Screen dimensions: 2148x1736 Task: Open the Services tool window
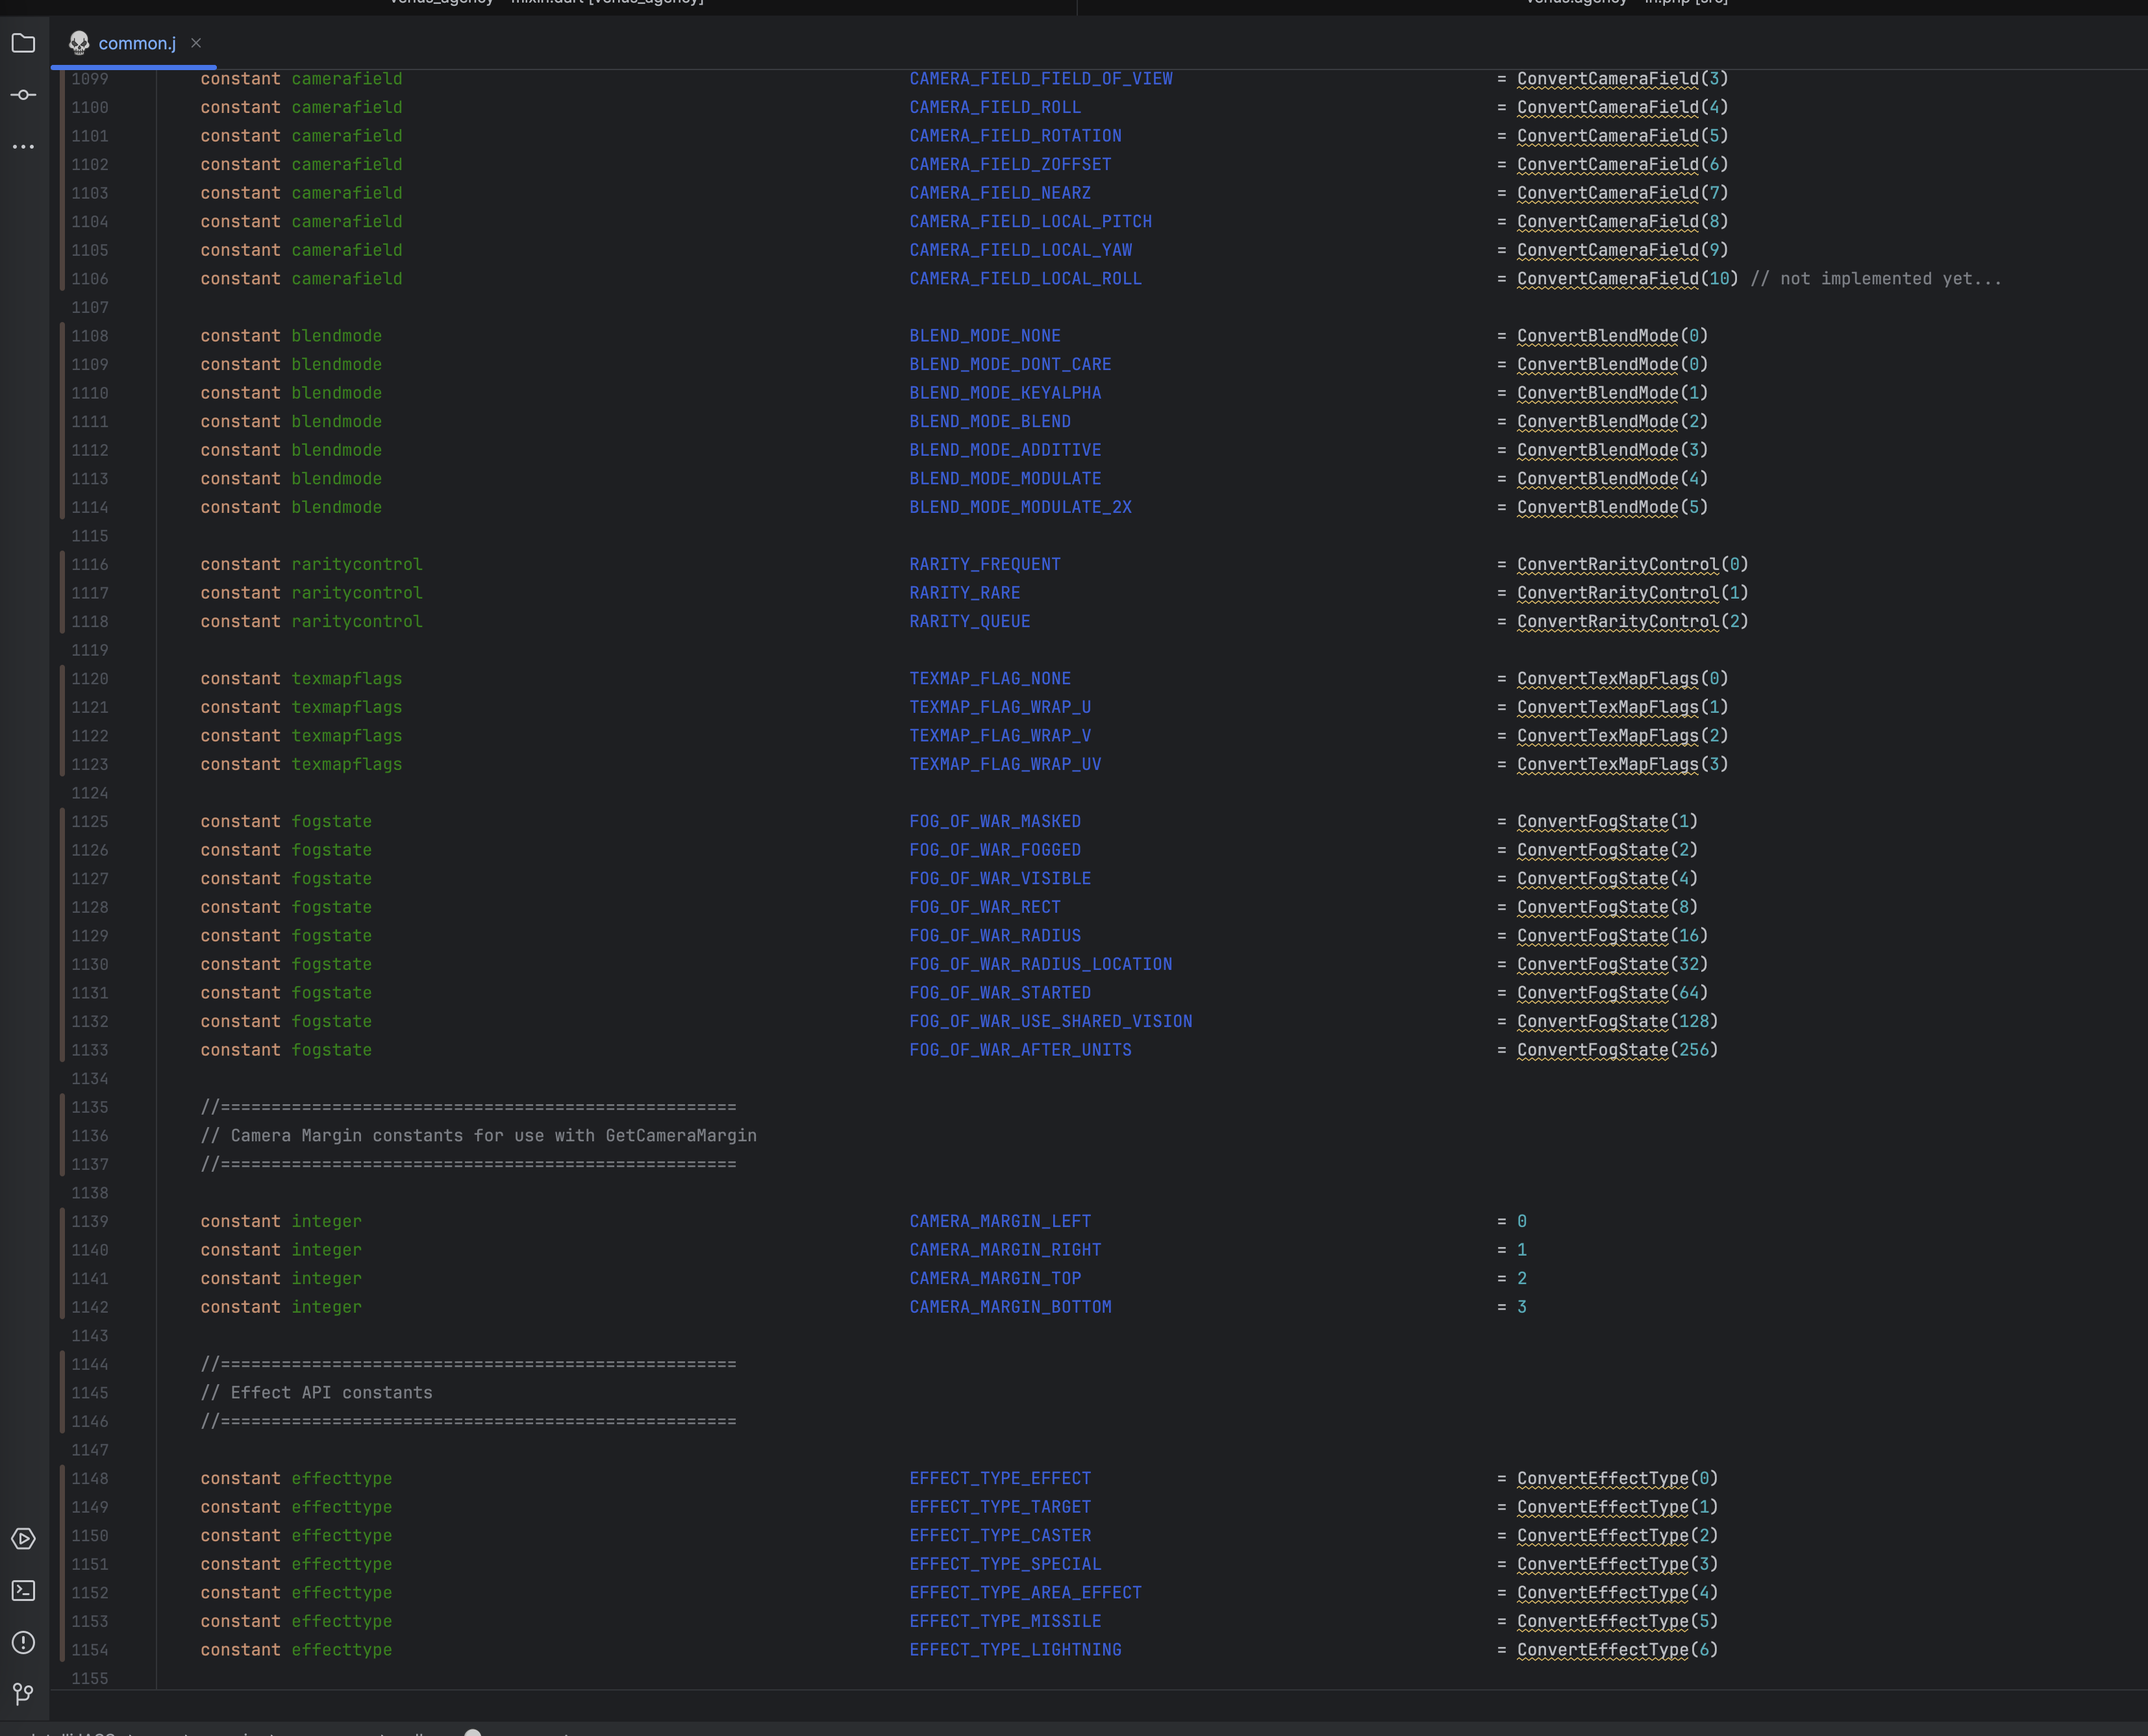coord(23,1539)
